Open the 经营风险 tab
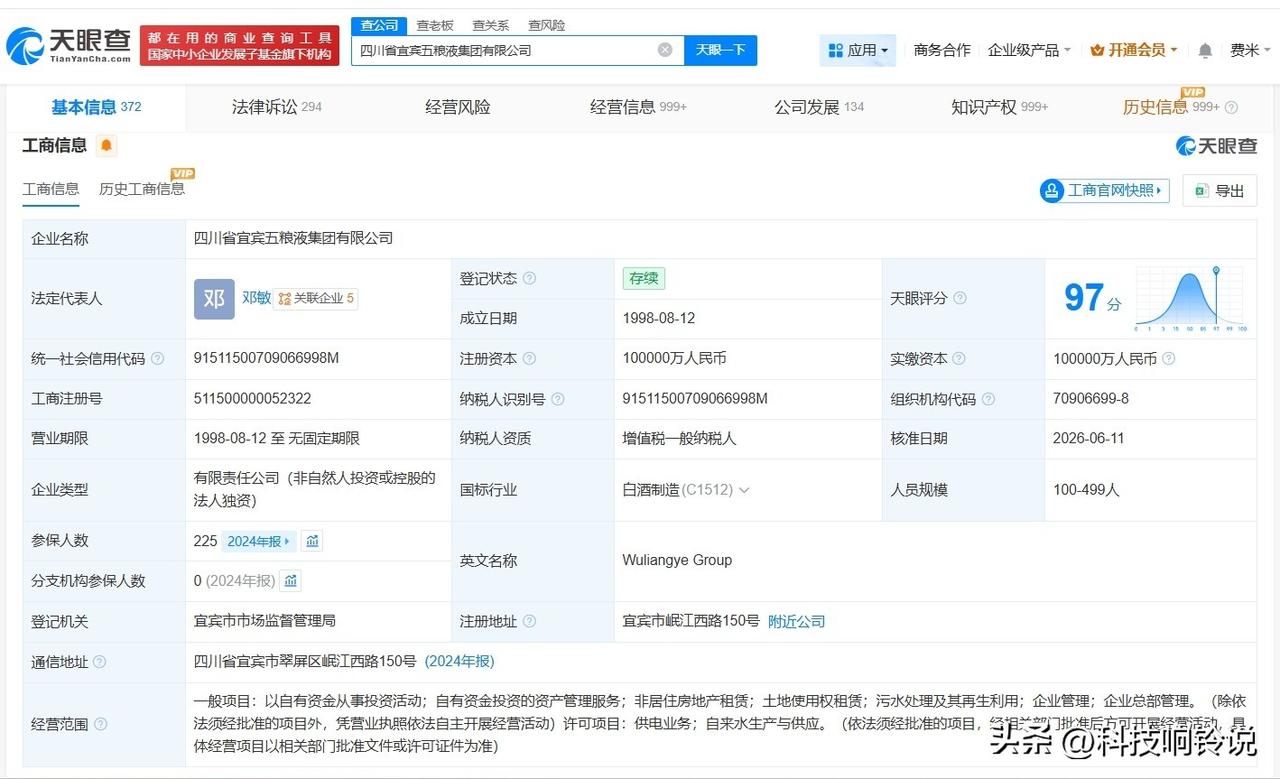This screenshot has height=779, width=1280. 458,107
